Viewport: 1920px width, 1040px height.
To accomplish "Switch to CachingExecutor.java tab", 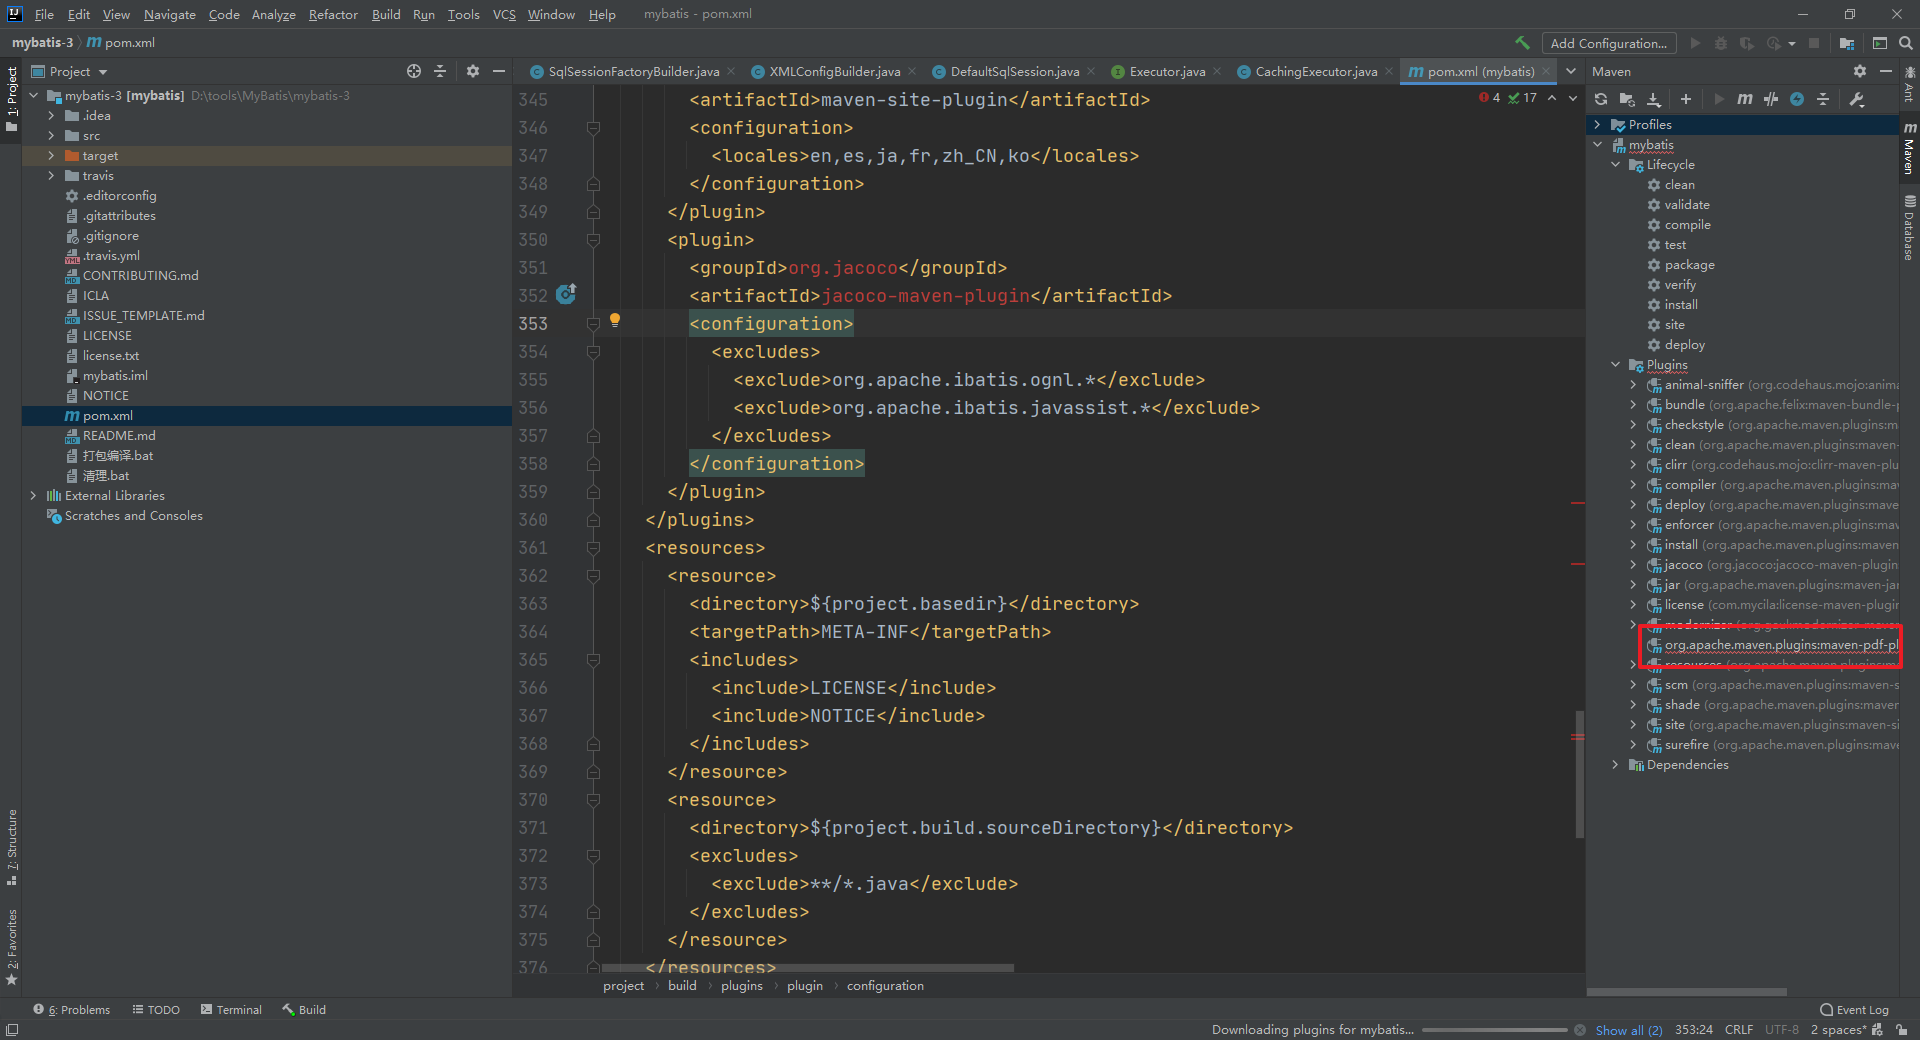I will (x=1316, y=71).
